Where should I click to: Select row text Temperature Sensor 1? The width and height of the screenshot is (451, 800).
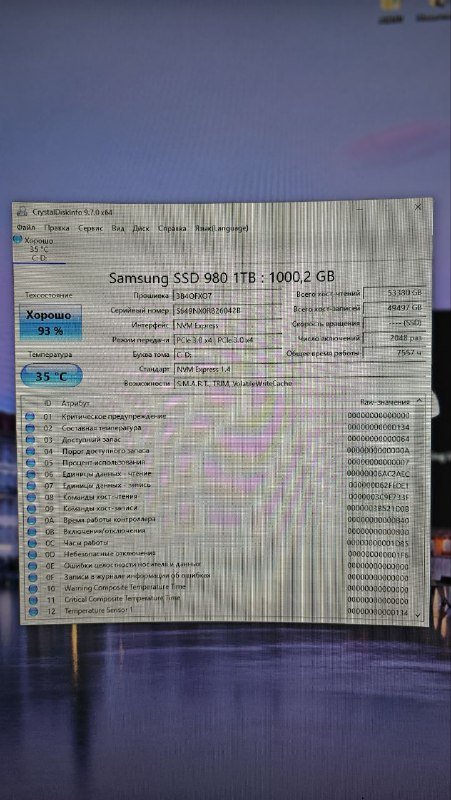(x=98, y=611)
